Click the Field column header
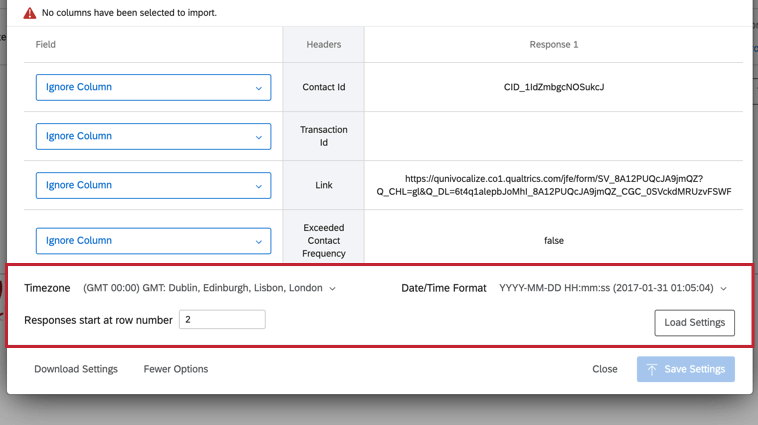The image size is (758, 425). [46, 44]
